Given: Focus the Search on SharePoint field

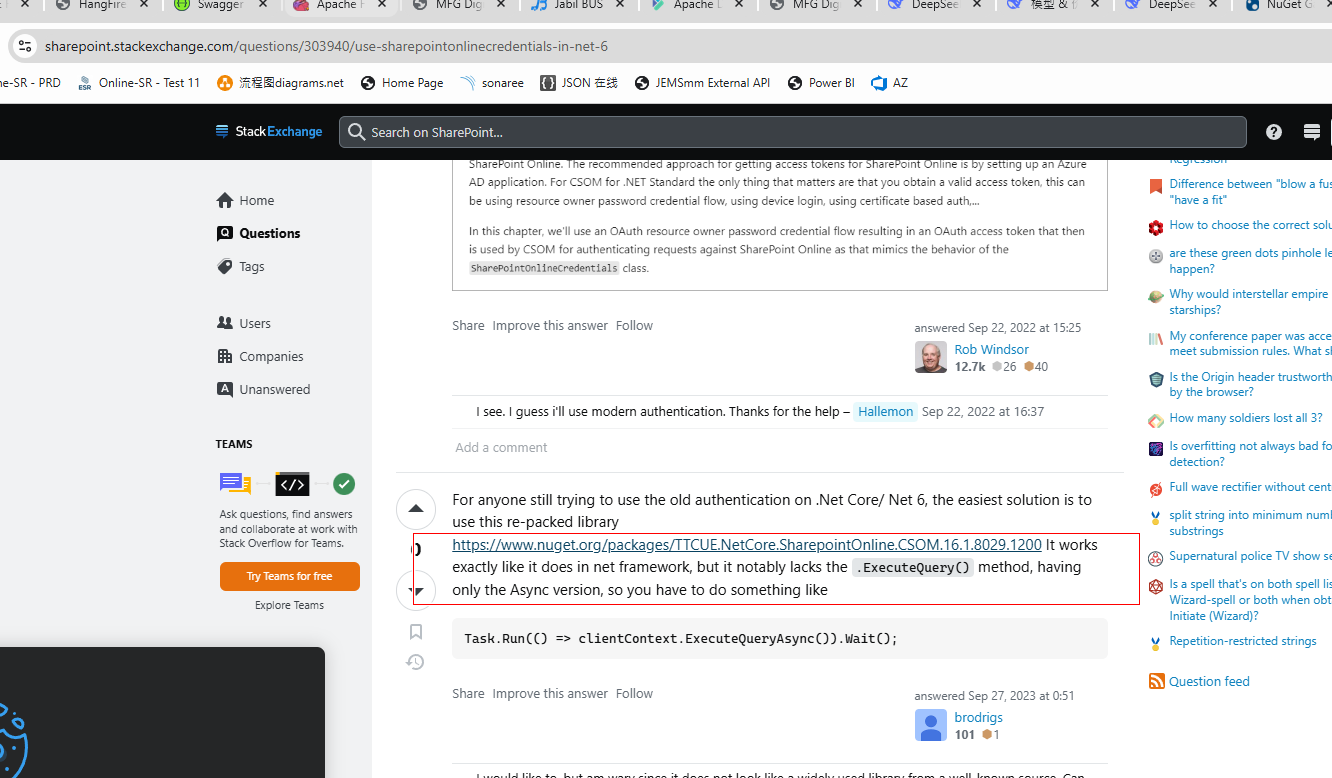Looking at the screenshot, I should point(793,132).
